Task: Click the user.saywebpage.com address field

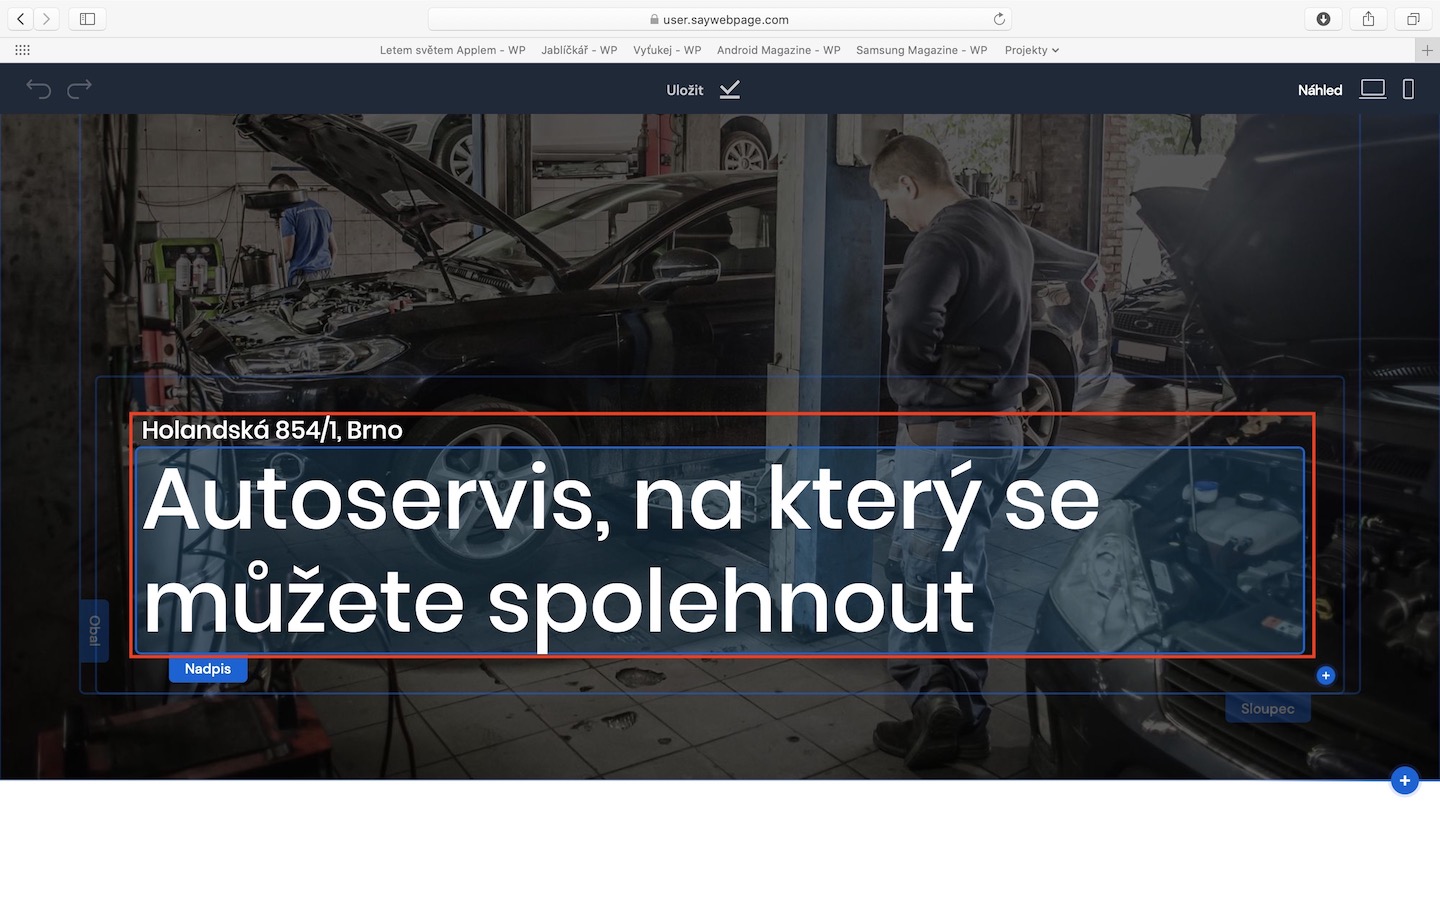Action: click(720, 19)
